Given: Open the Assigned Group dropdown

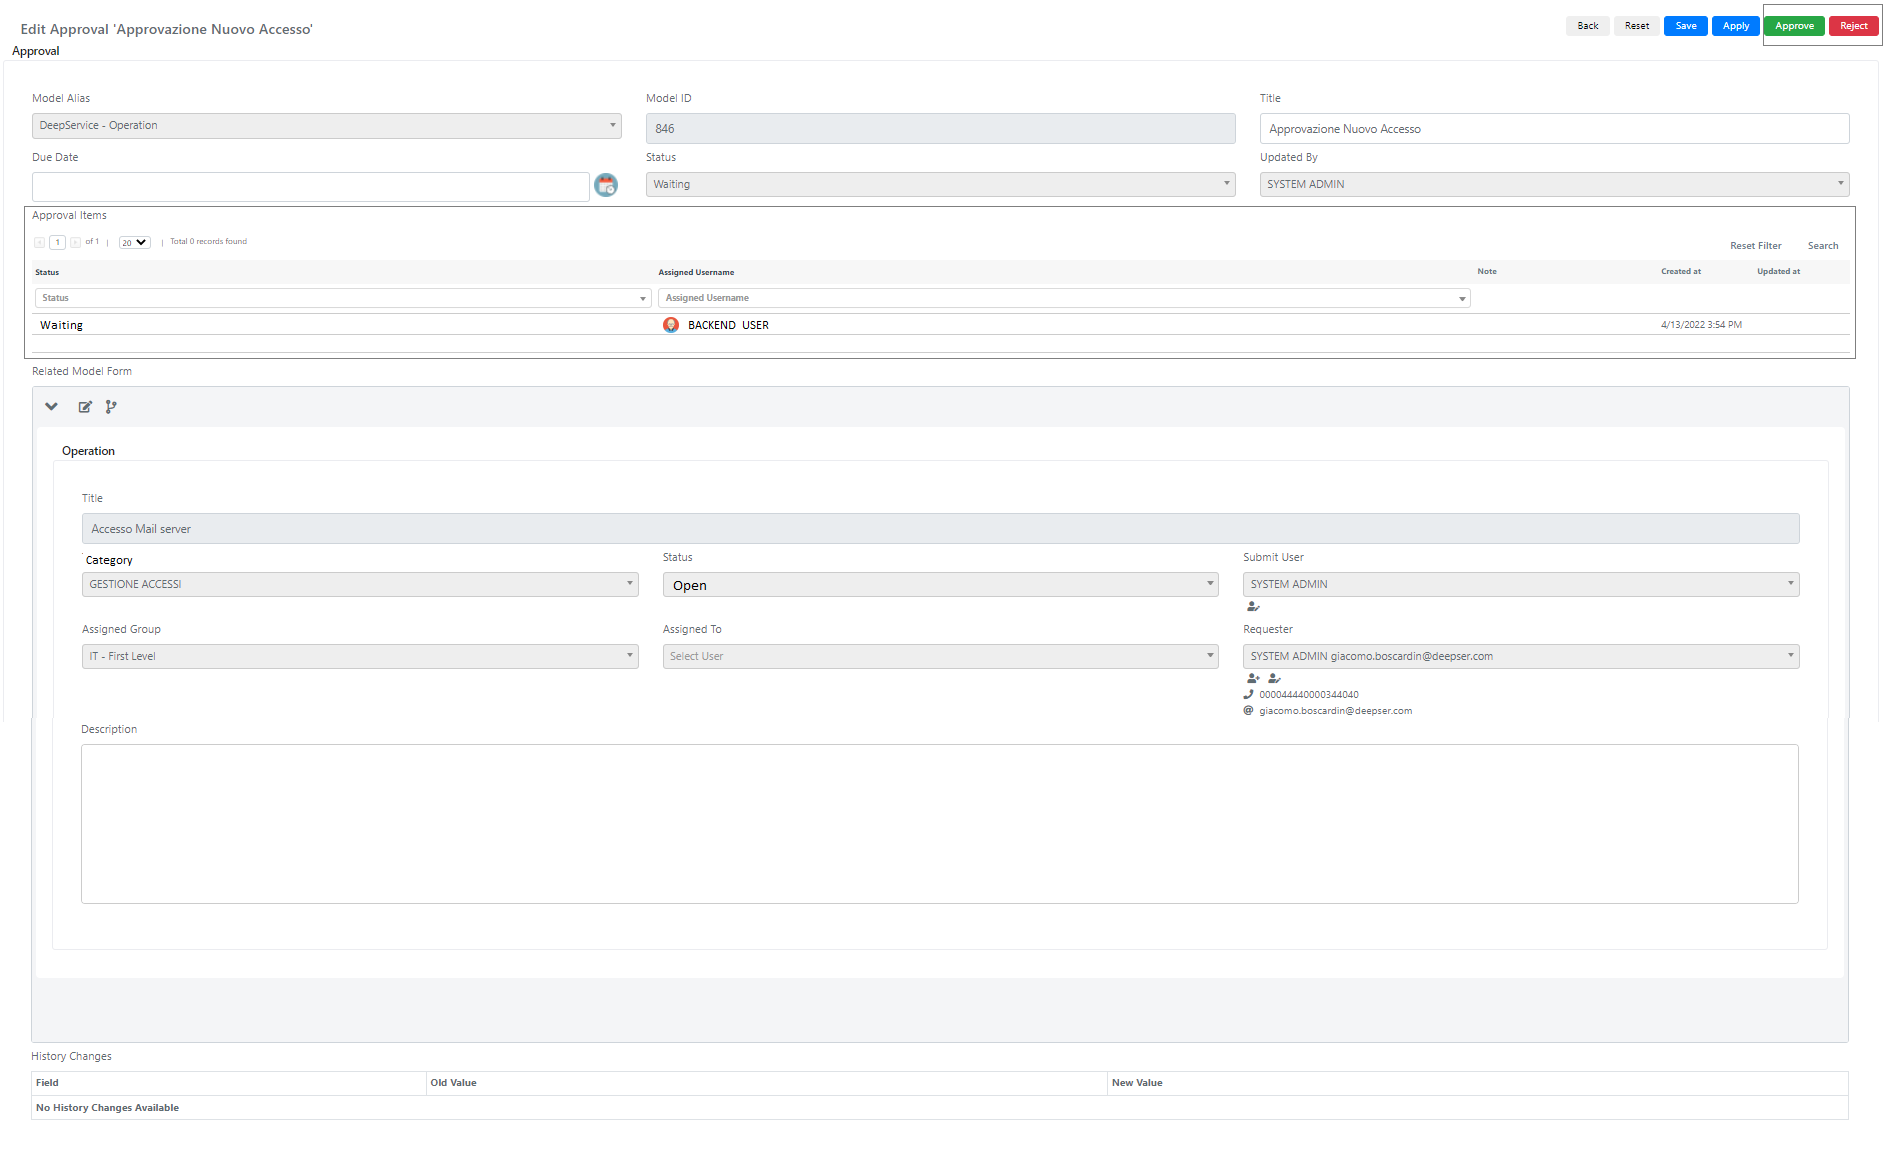Looking at the screenshot, I should [360, 657].
